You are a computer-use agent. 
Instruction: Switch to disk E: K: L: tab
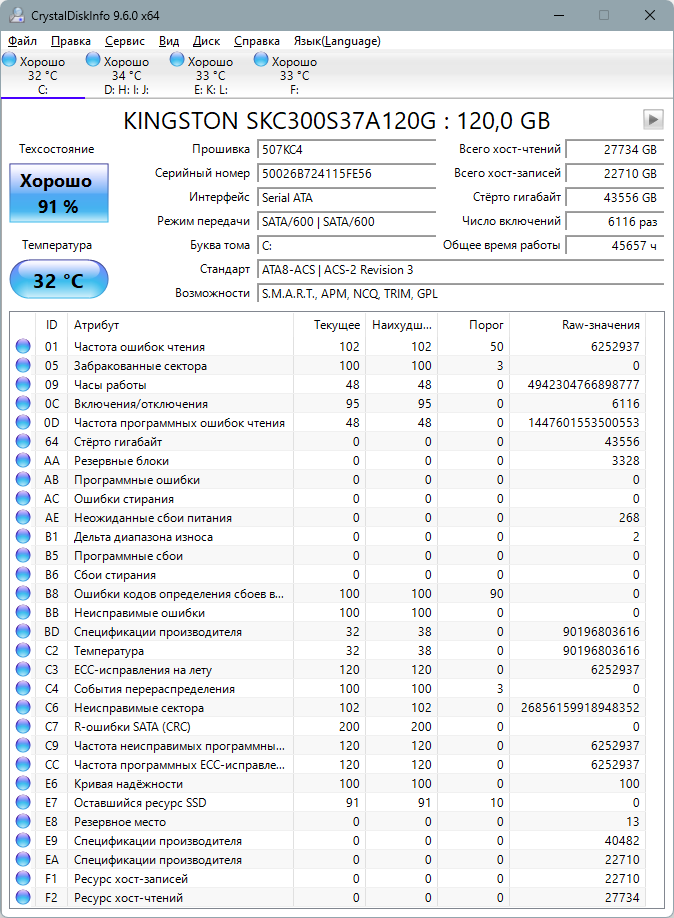[x=210, y=75]
